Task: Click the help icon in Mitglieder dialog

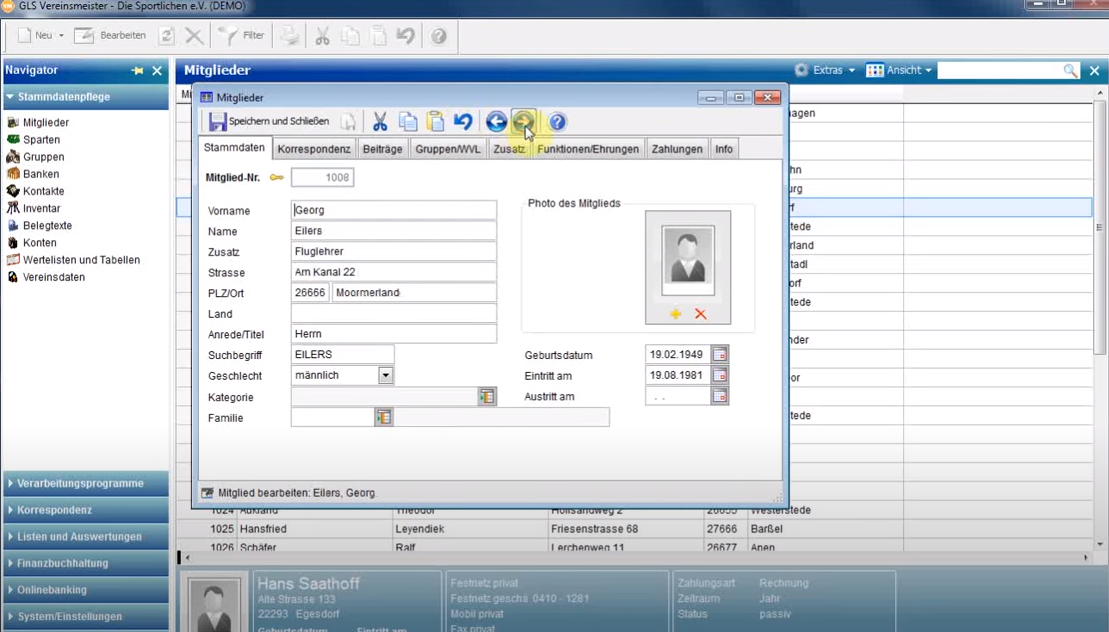Action: (557, 122)
